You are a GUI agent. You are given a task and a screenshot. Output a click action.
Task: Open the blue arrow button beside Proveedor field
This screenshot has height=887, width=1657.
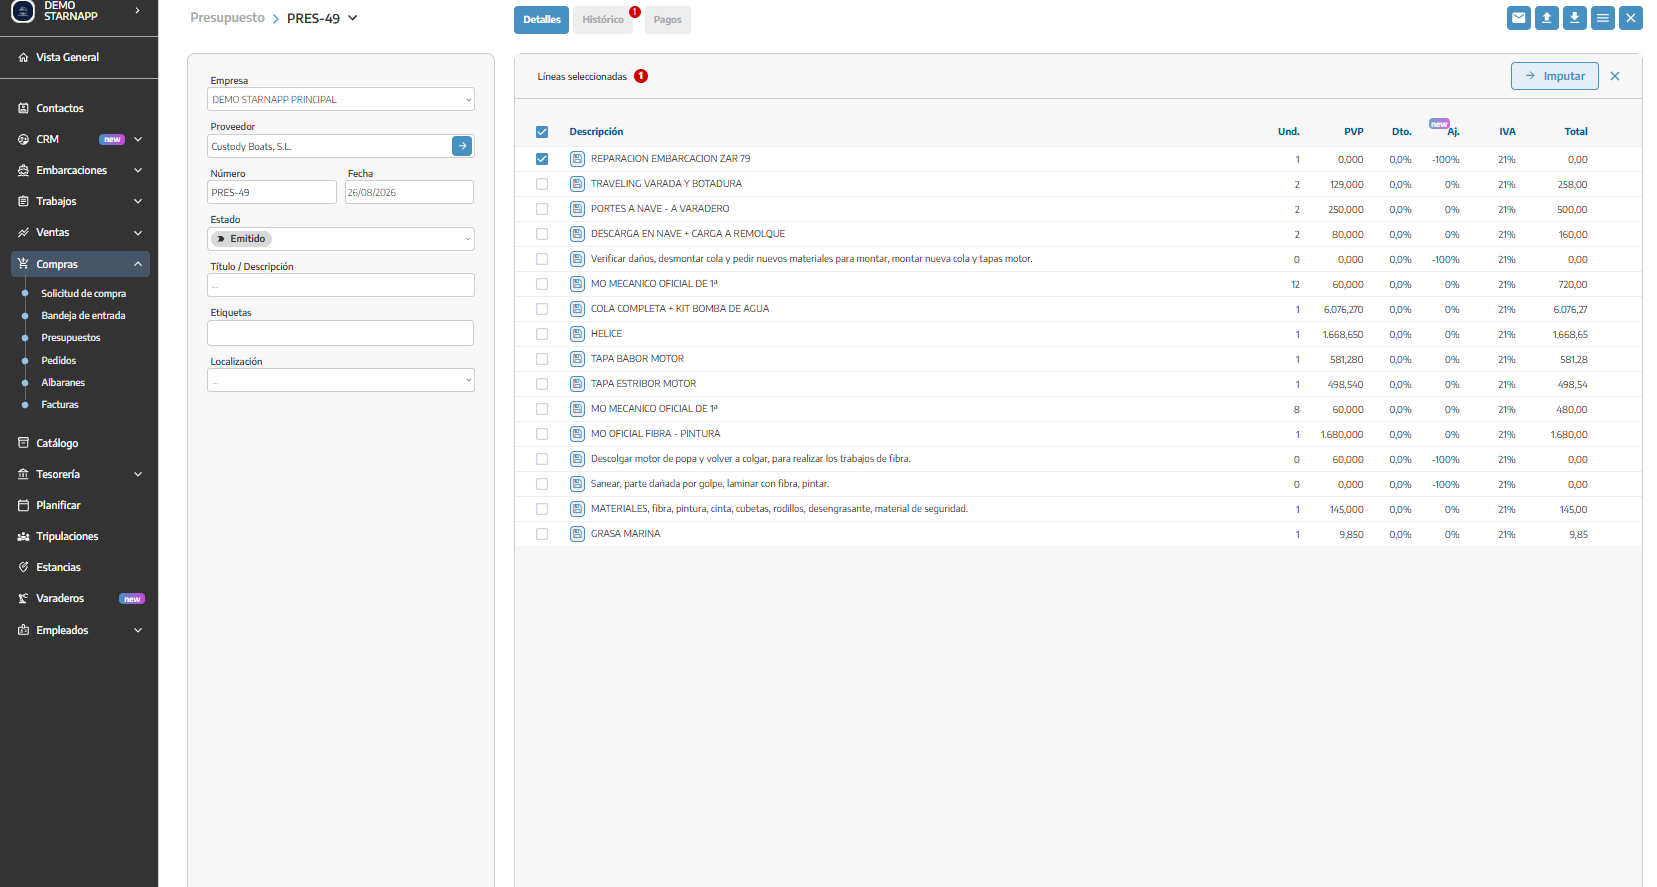[x=462, y=146]
